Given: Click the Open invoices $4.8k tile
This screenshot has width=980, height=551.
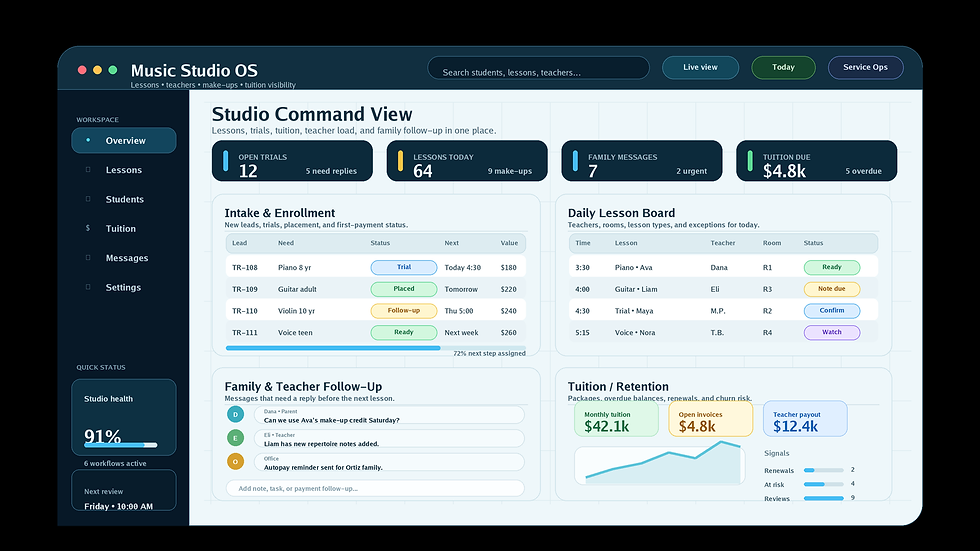Looking at the screenshot, I should click(x=711, y=419).
